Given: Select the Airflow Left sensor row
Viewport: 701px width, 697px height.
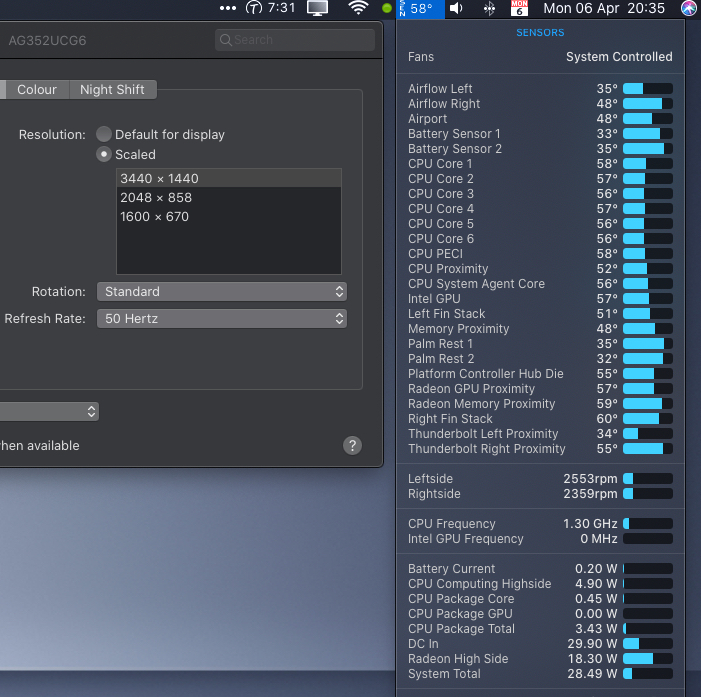Looking at the screenshot, I should (x=540, y=89).
